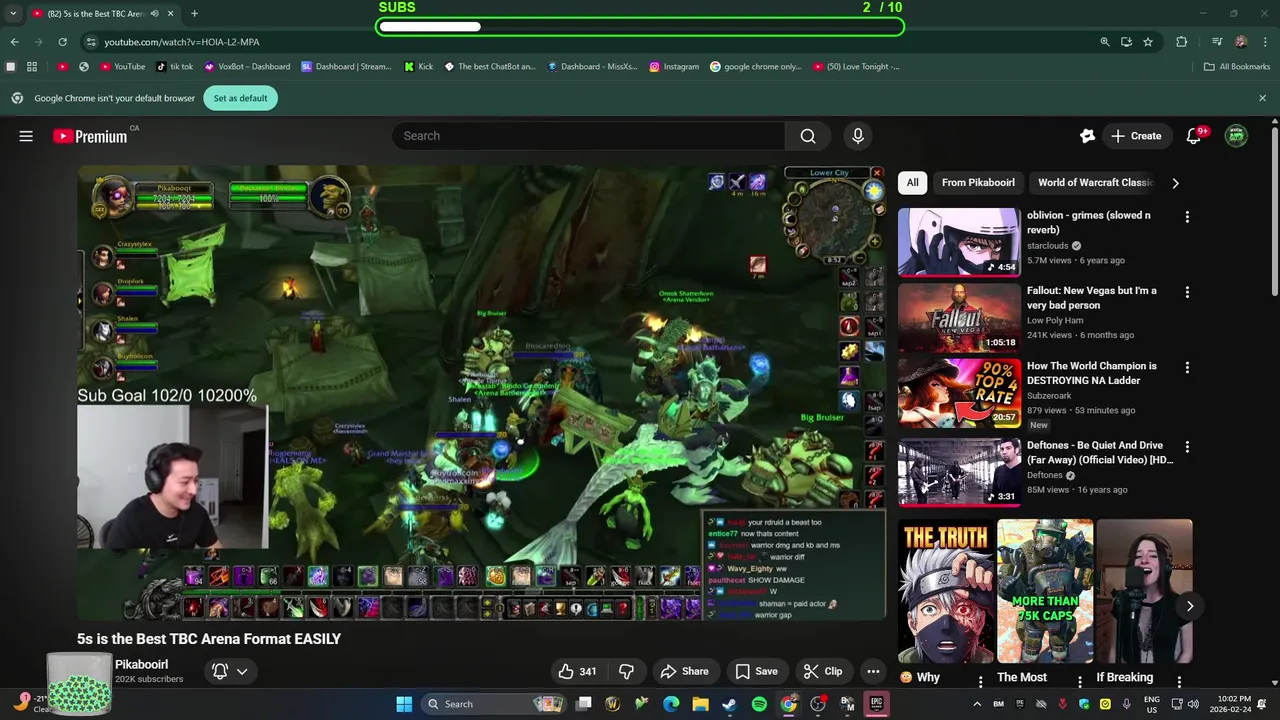Reload the page in Chrome
Image resolution: width=1280 pixels, height=720 pixels.
(x=62, y=42)
